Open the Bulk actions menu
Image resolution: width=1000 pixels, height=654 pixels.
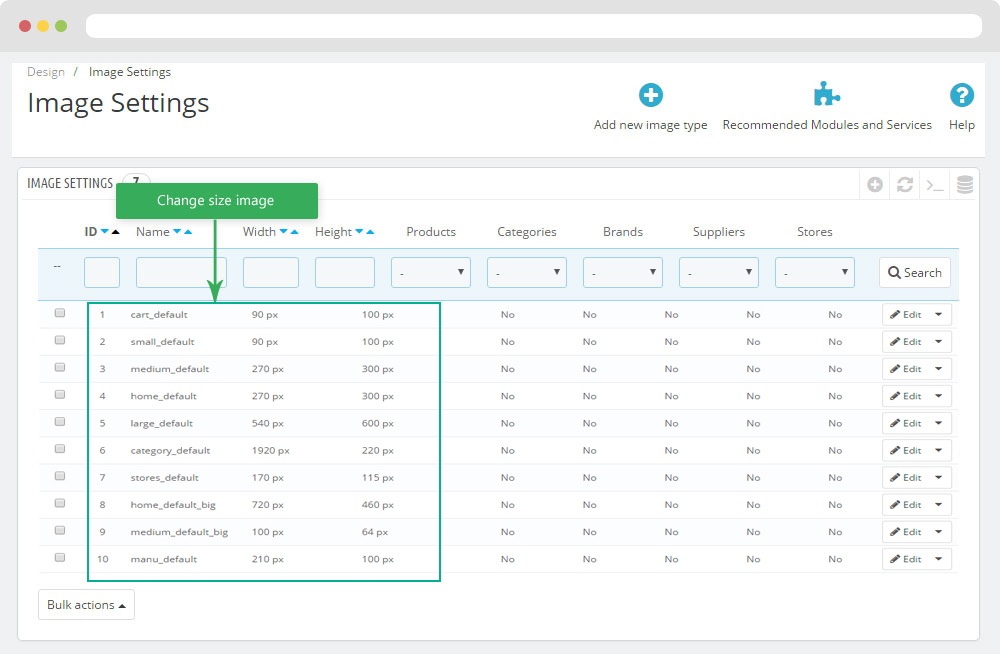point(86,605)
